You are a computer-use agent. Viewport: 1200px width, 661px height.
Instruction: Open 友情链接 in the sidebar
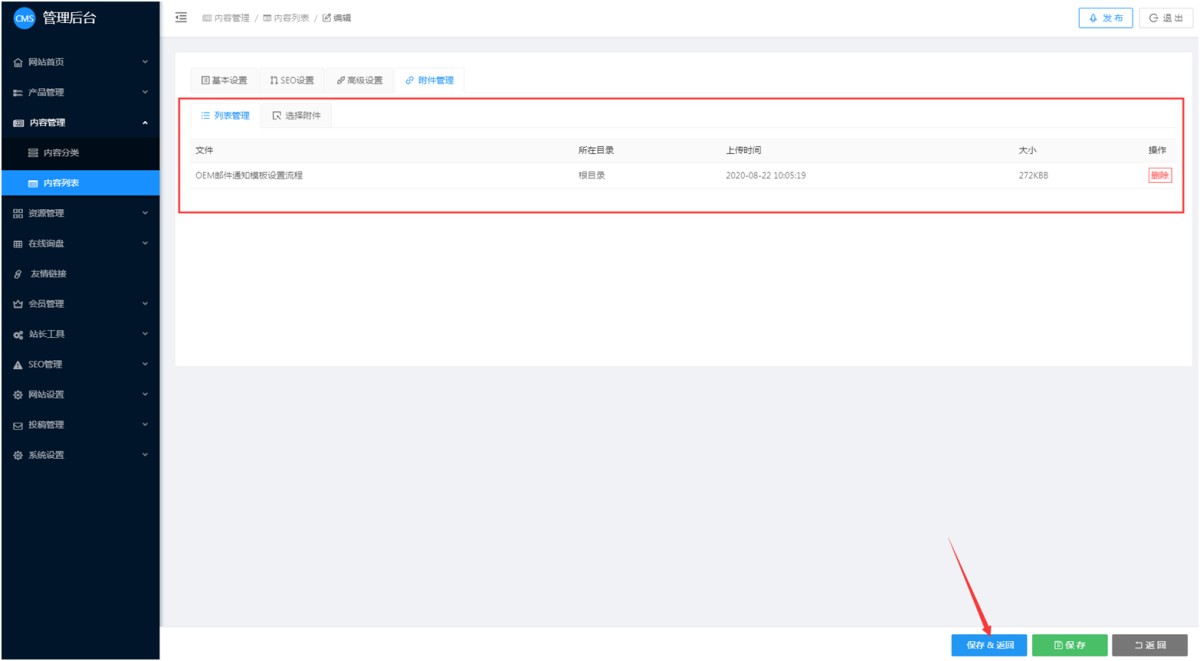pyautogui.click(x=80, y=274)
